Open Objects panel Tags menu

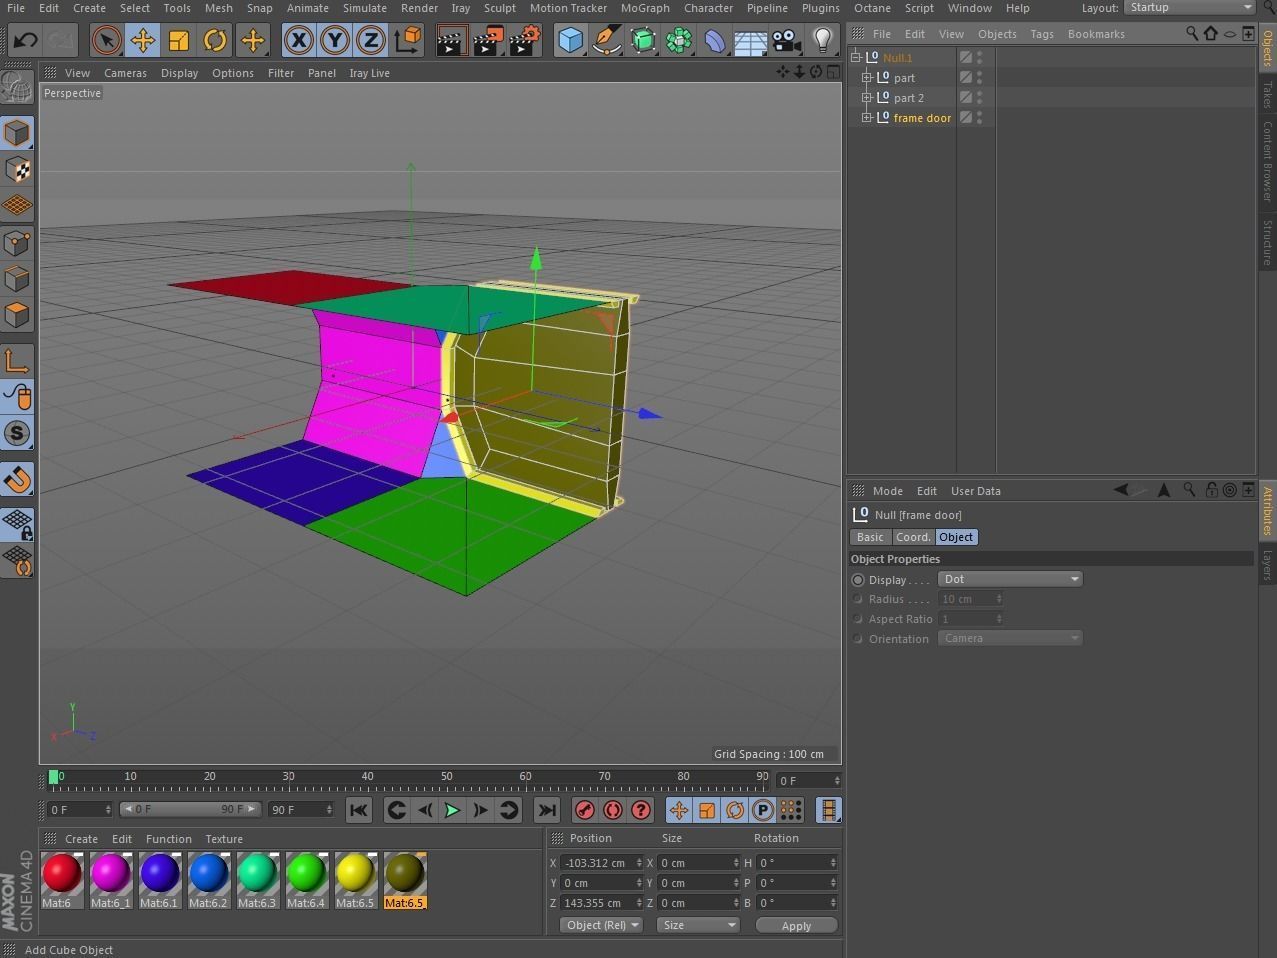click(x=1042, y=34)
